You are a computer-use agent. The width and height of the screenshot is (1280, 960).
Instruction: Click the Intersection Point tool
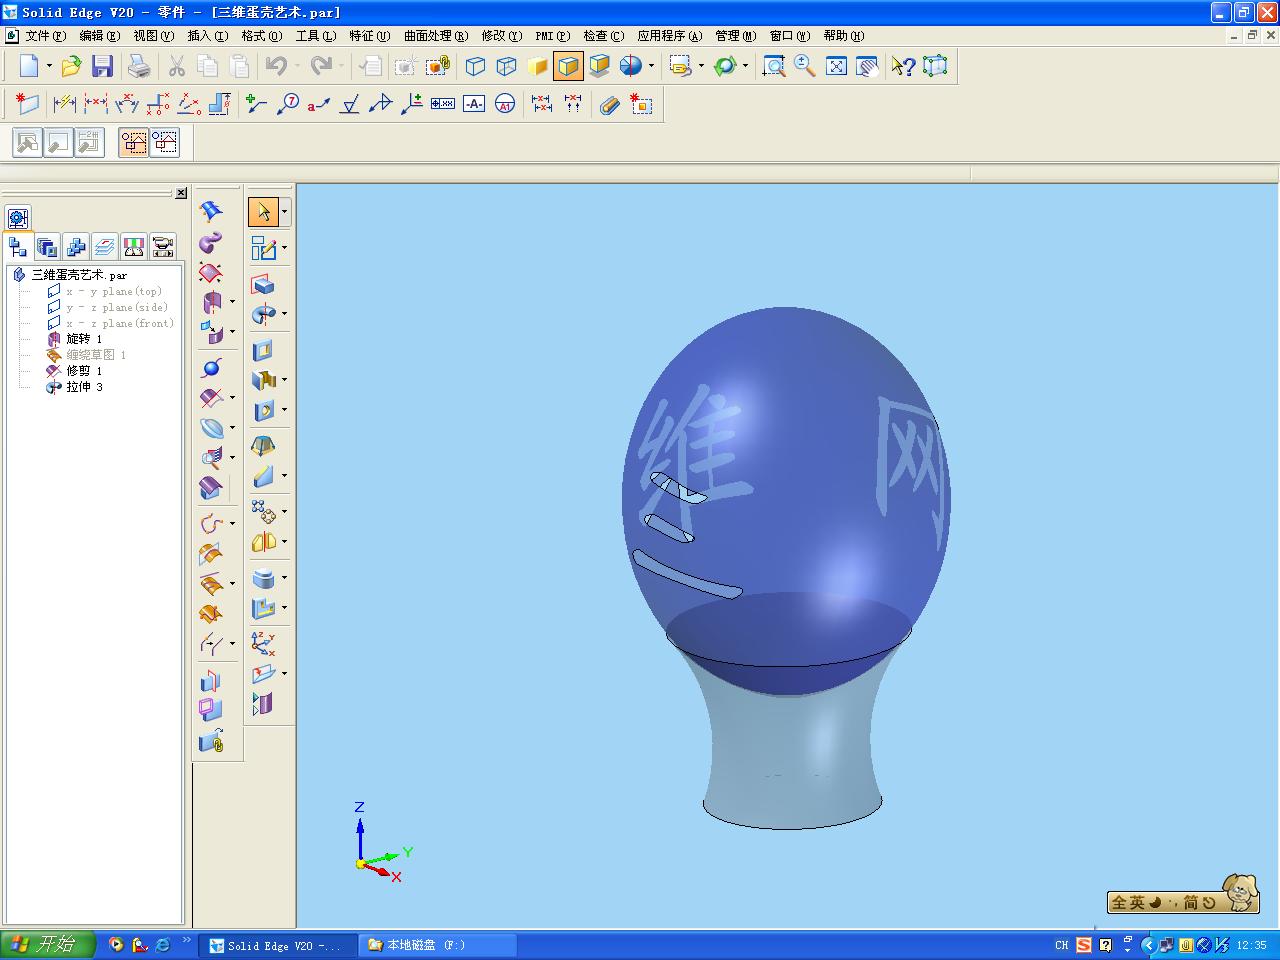pos(211,368)
